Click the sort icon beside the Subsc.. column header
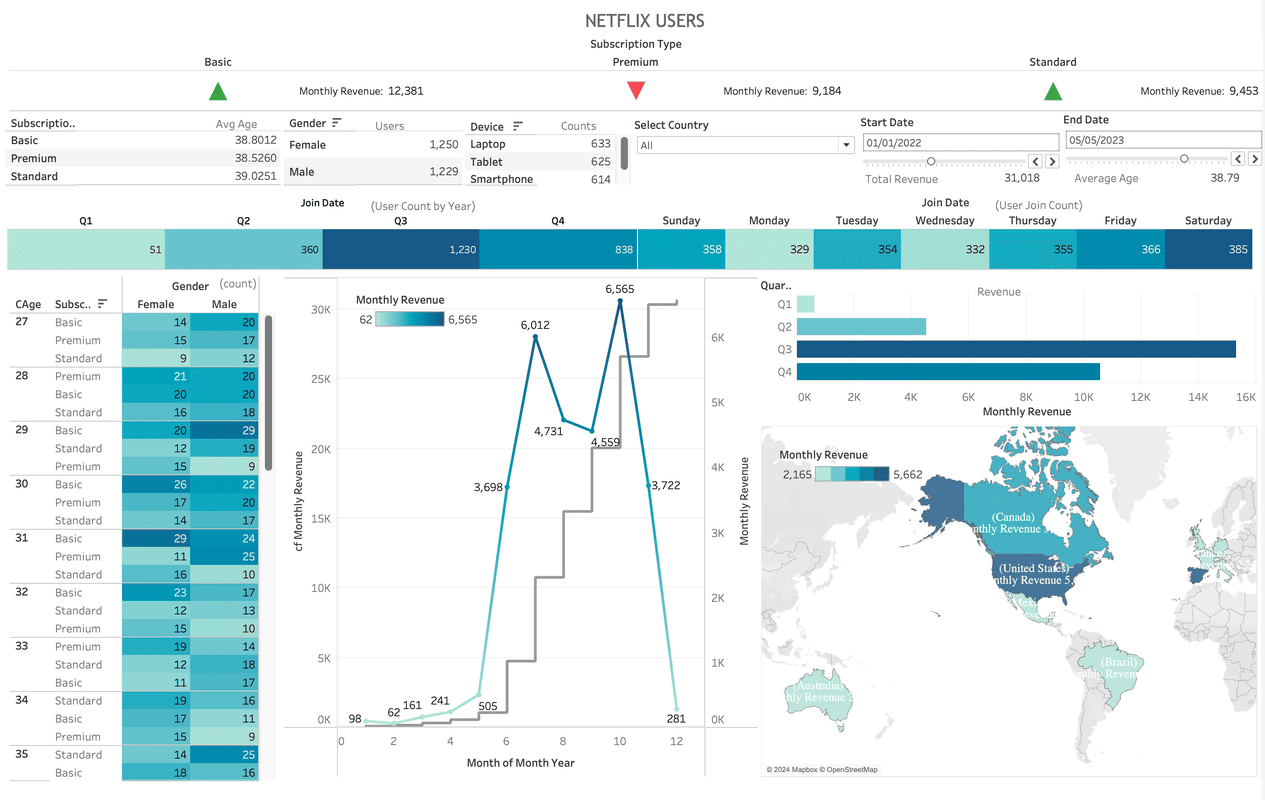The image size is (1265, 800). (102, 304)
